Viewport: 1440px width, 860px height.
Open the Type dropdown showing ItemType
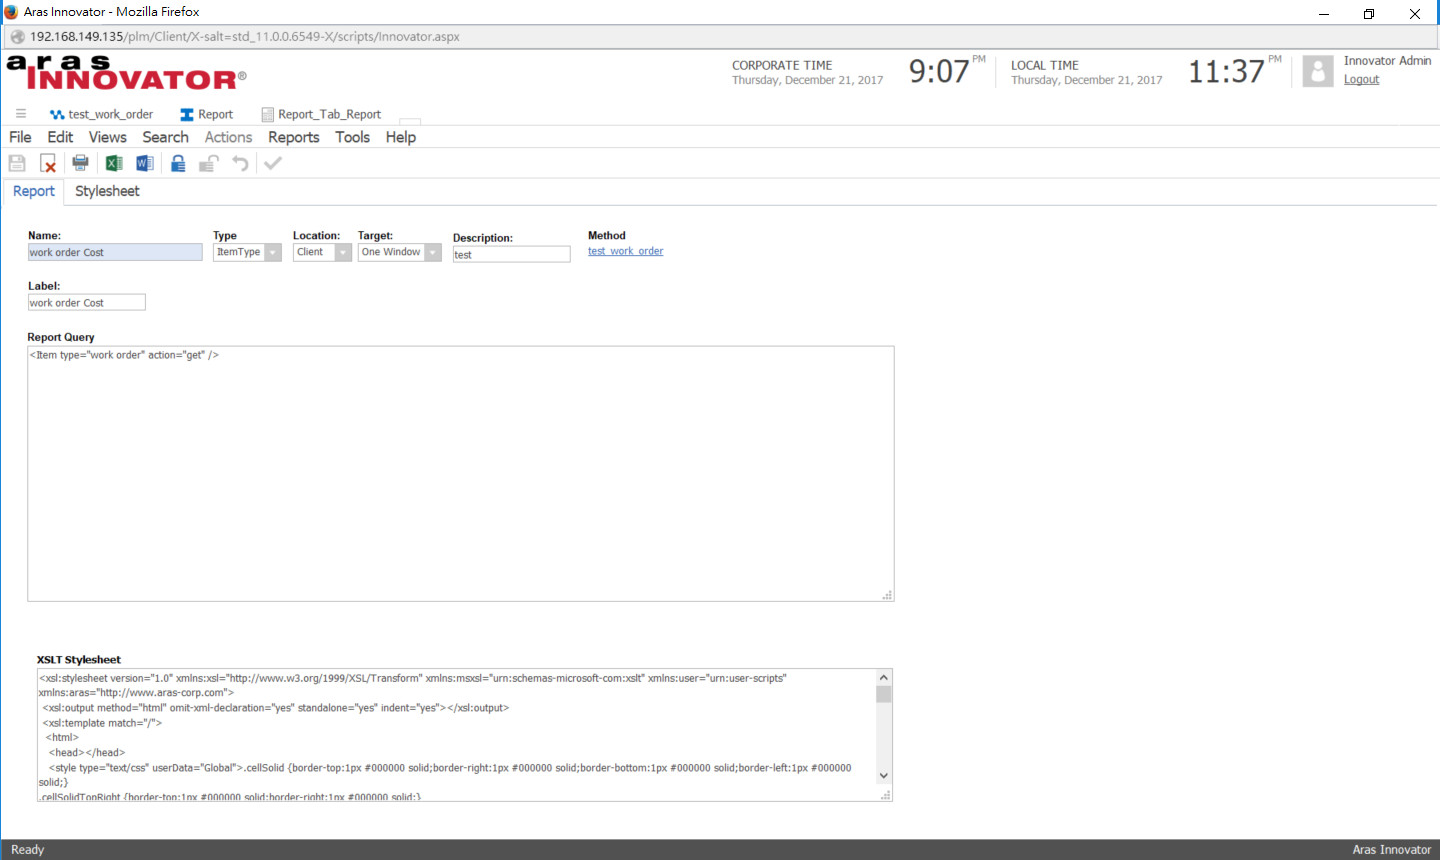247,252
